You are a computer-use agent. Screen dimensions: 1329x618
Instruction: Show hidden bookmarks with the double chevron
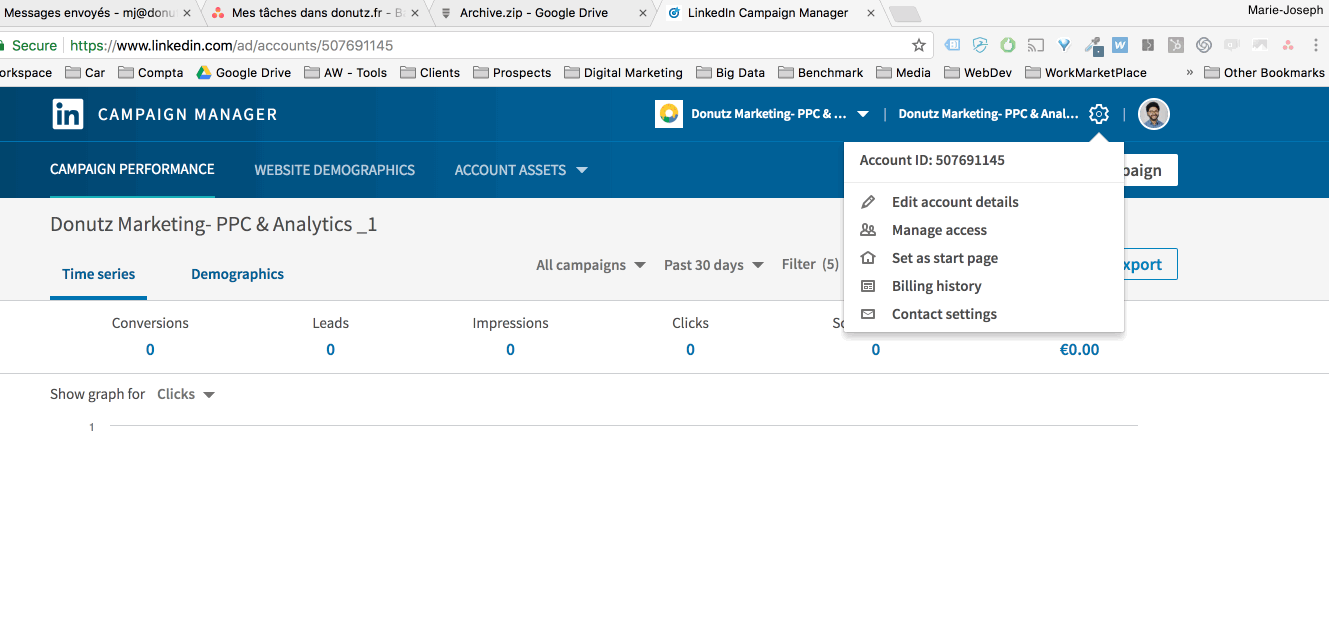pyautogui.click(x=1189, y=73)
